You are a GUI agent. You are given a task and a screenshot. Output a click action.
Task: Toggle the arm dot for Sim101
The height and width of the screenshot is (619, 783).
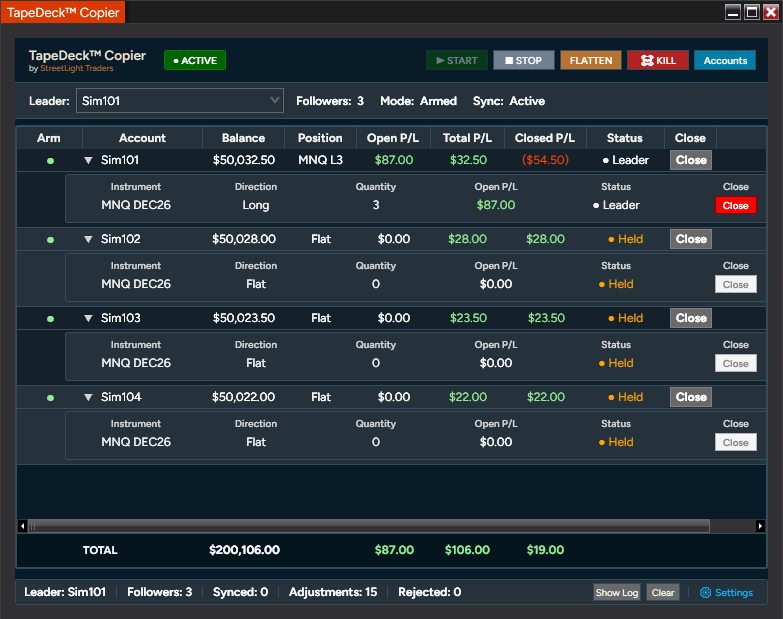(50, 161)
